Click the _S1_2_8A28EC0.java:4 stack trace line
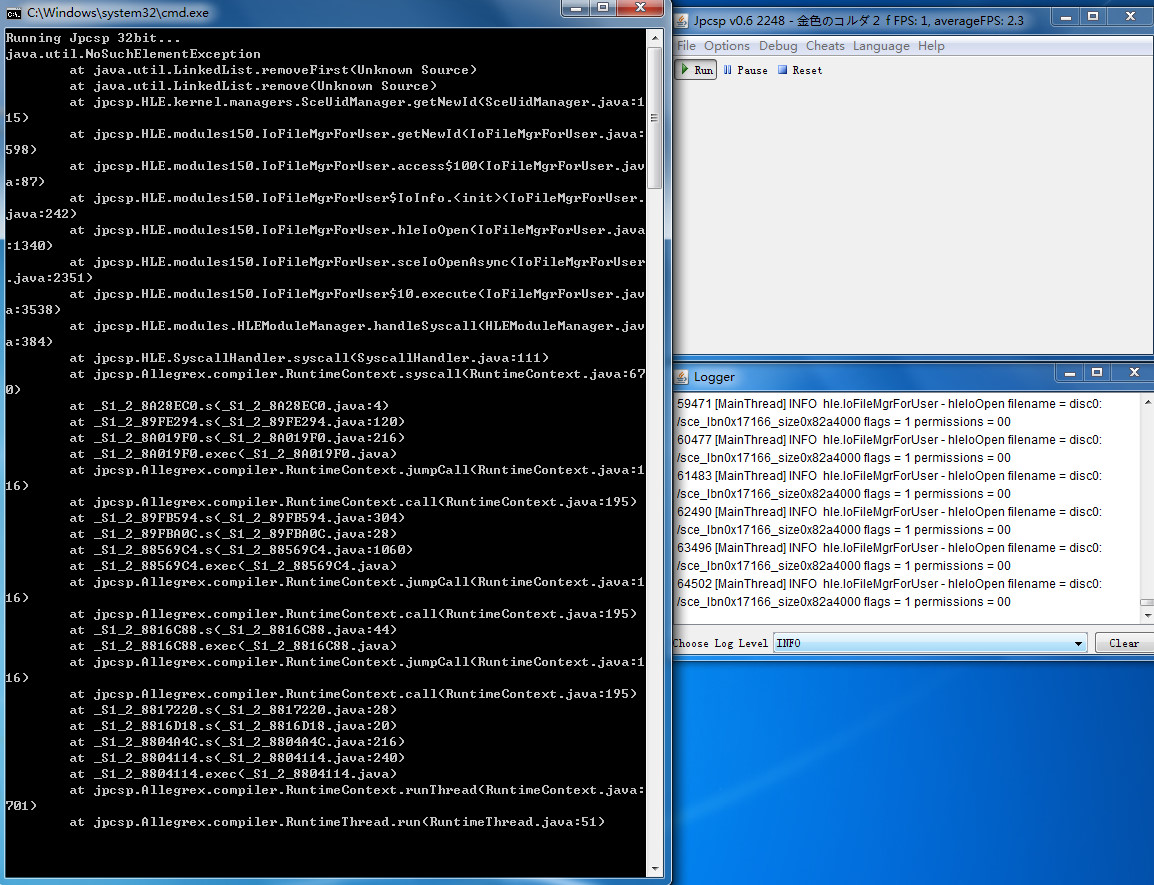Viewport: 1154px width, 885px height. (x=230, y=406)
